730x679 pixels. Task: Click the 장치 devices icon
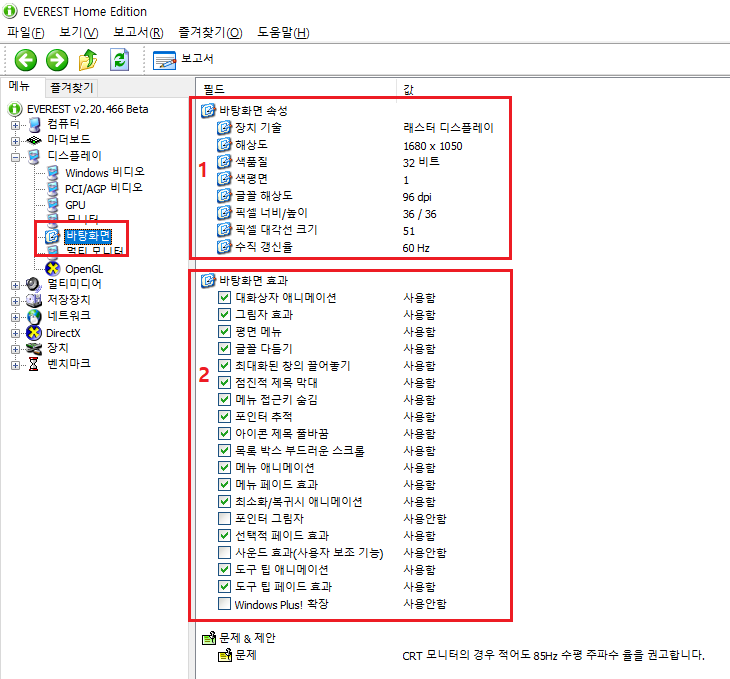(34, 348)
